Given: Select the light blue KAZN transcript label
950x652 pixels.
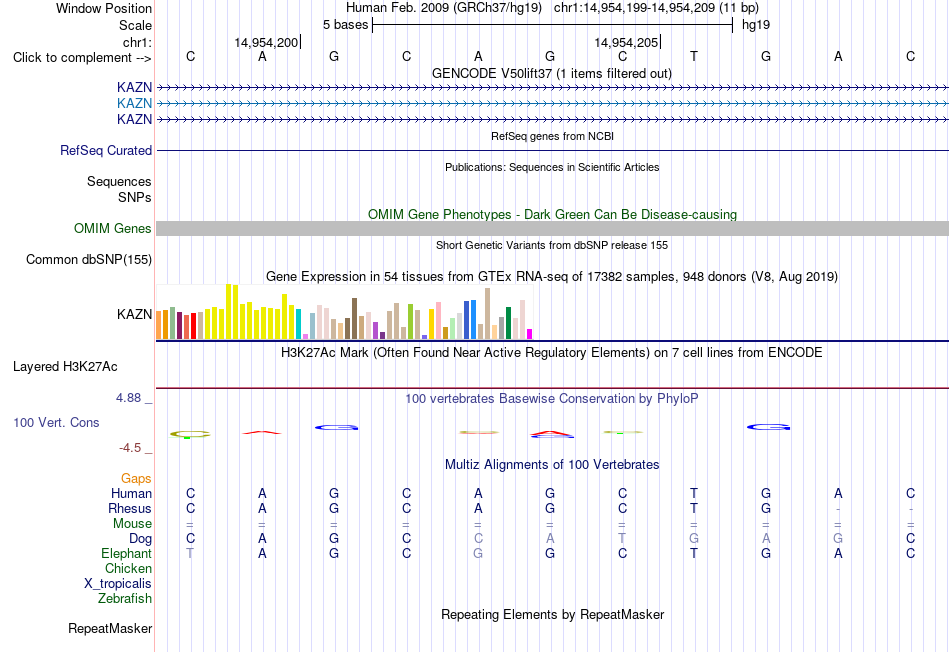Looking at the screenshot, I should 135,104.
